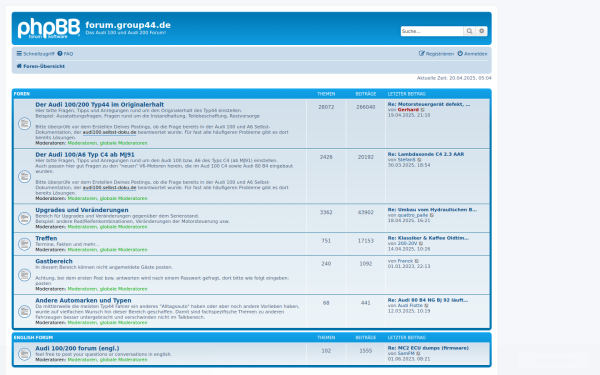Open Der Audi 100/200 Typ44 im Originalerhalt forum
The width and height of the screenshot is (600, 375).
pos(99,104)
